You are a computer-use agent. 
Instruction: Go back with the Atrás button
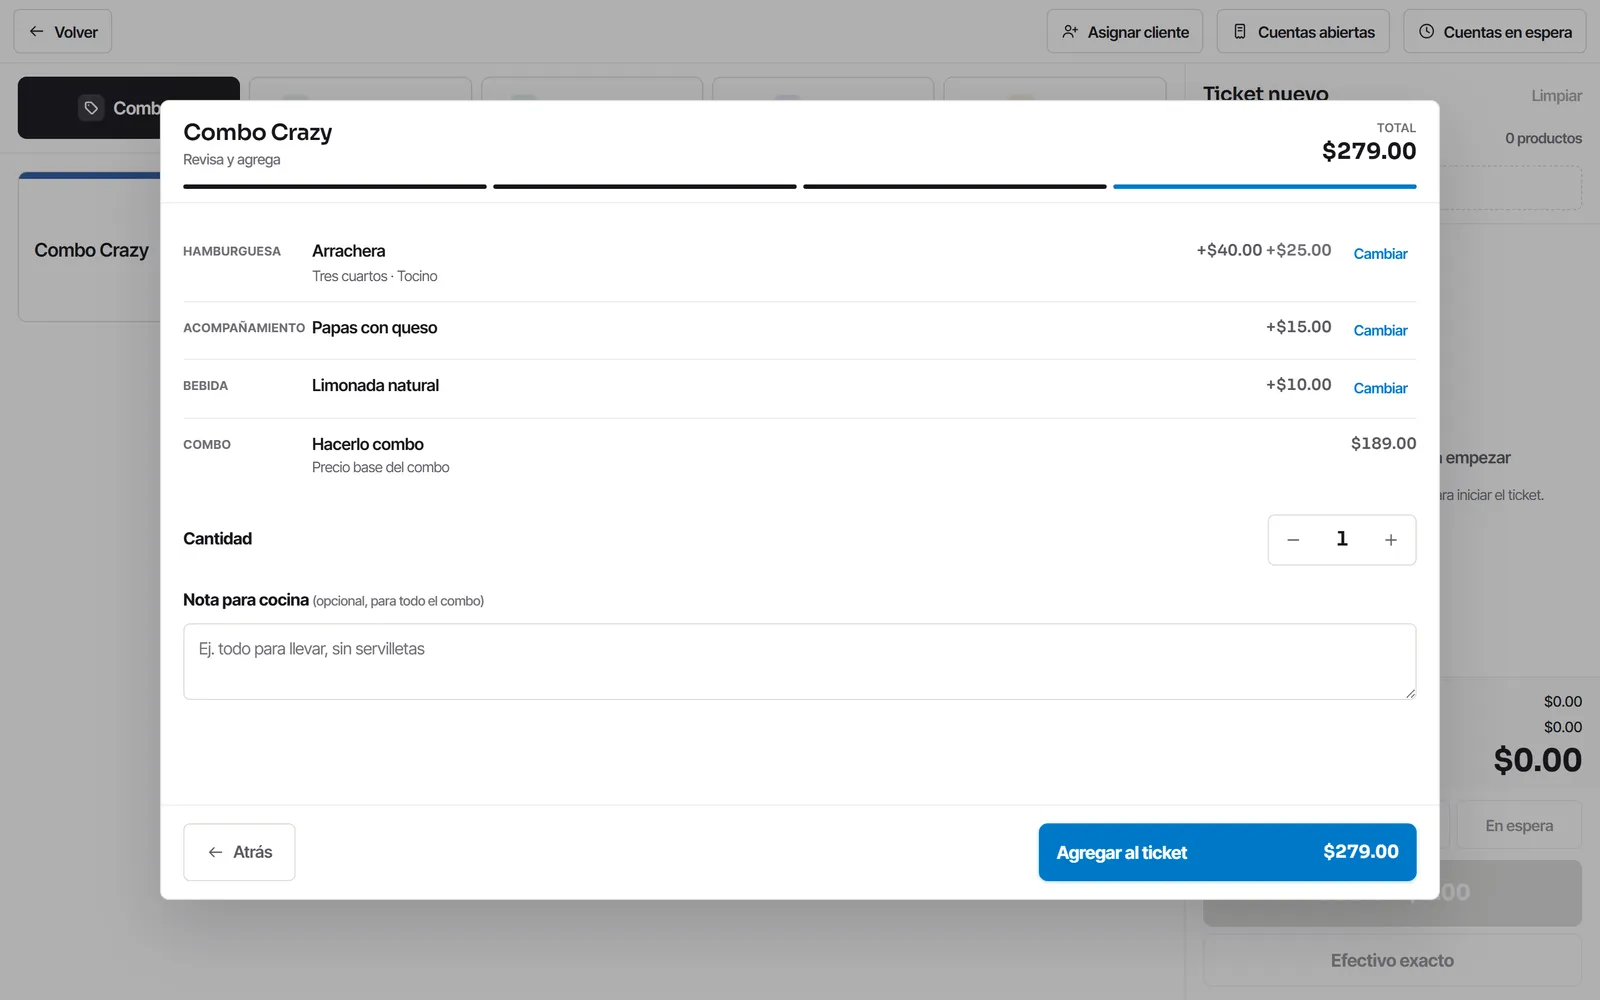click(x=239, y=852)
